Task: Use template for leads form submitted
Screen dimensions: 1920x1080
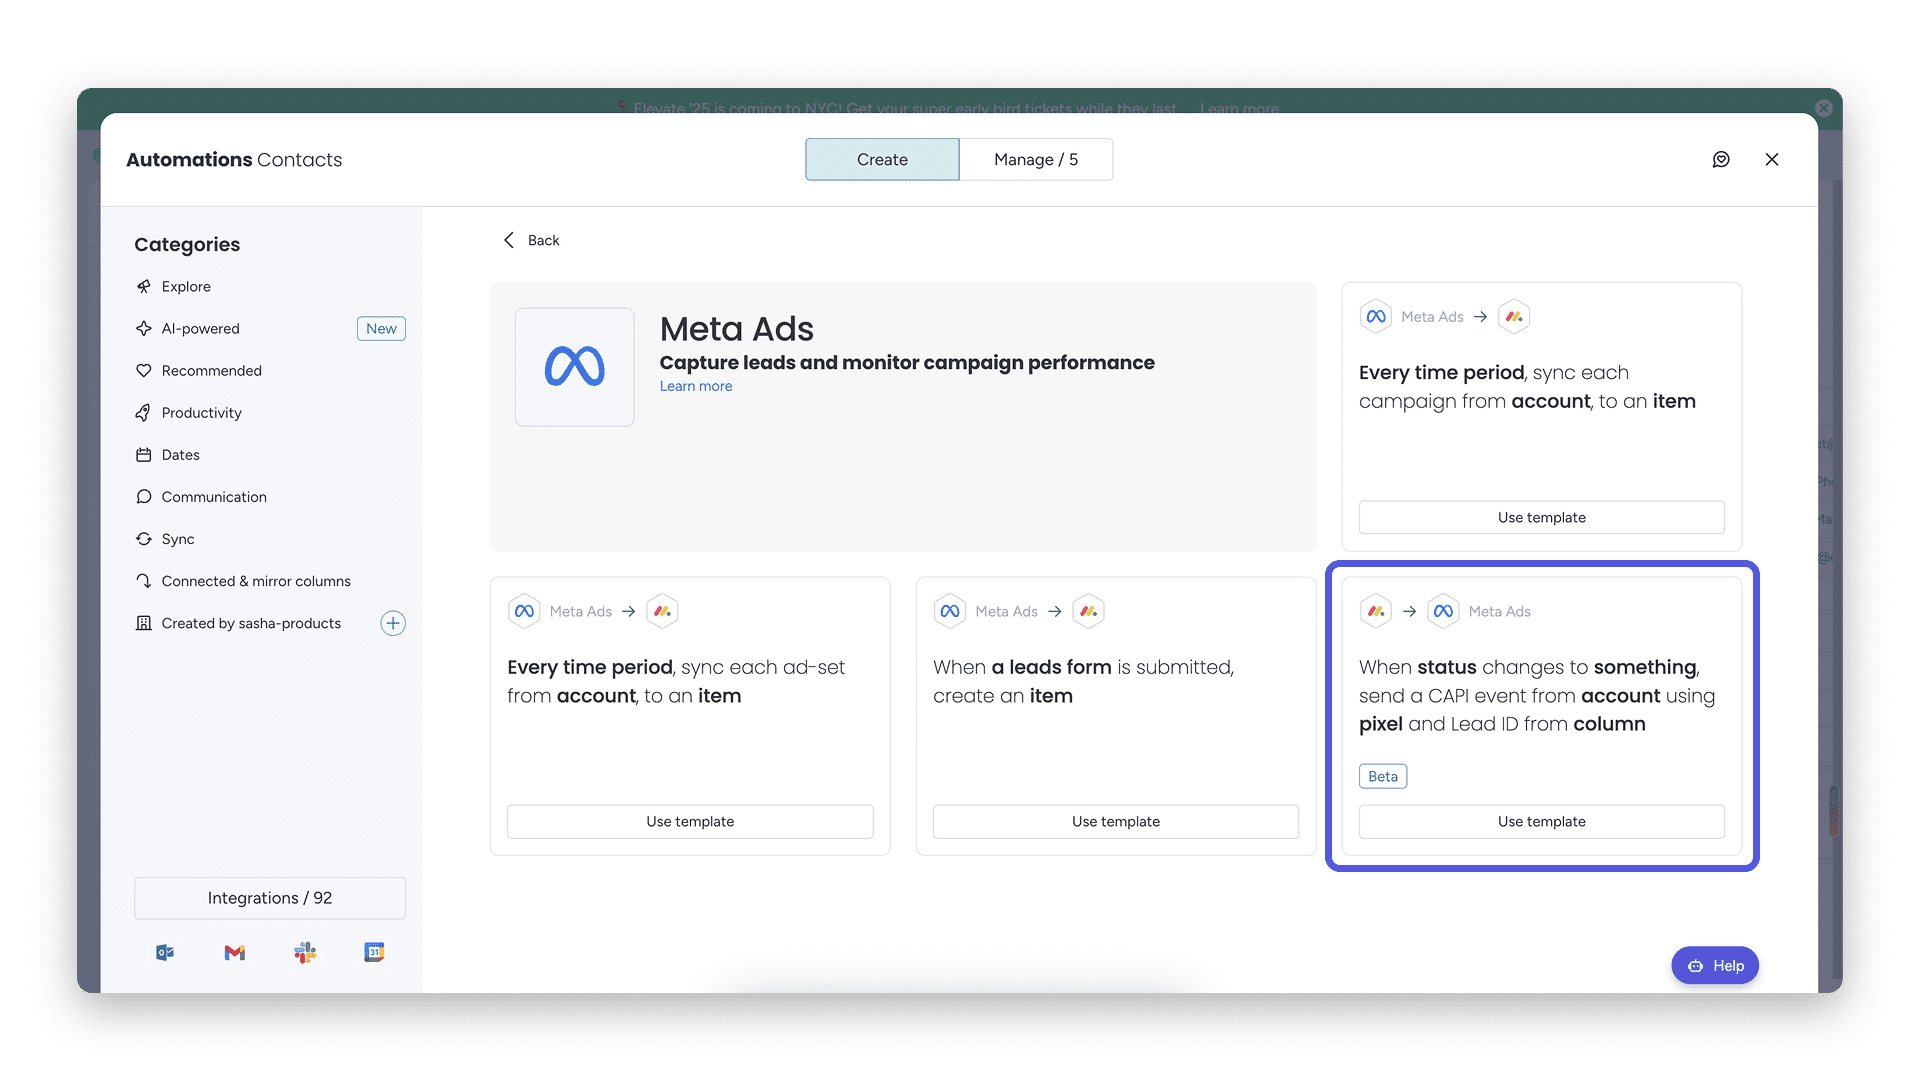Action: point(1115,822)
